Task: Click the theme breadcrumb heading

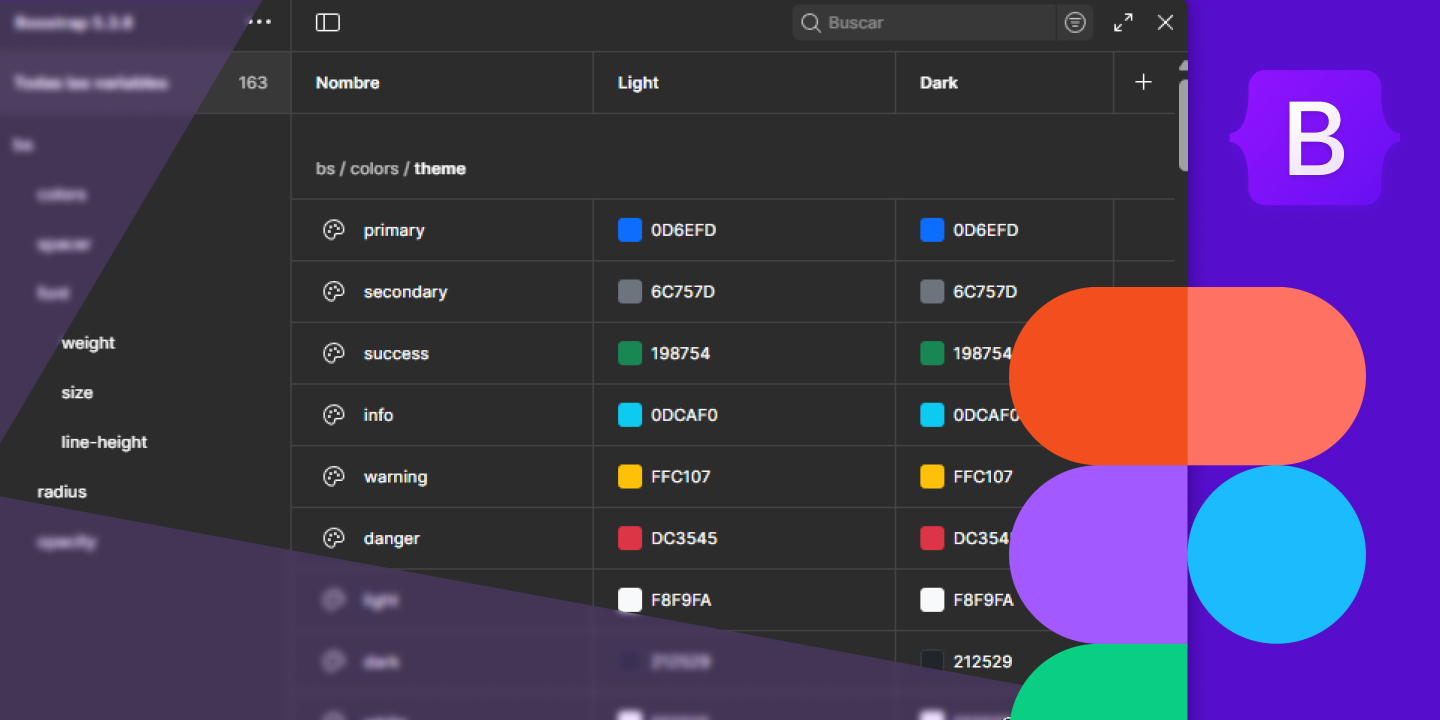Action: tap(440, 169)
